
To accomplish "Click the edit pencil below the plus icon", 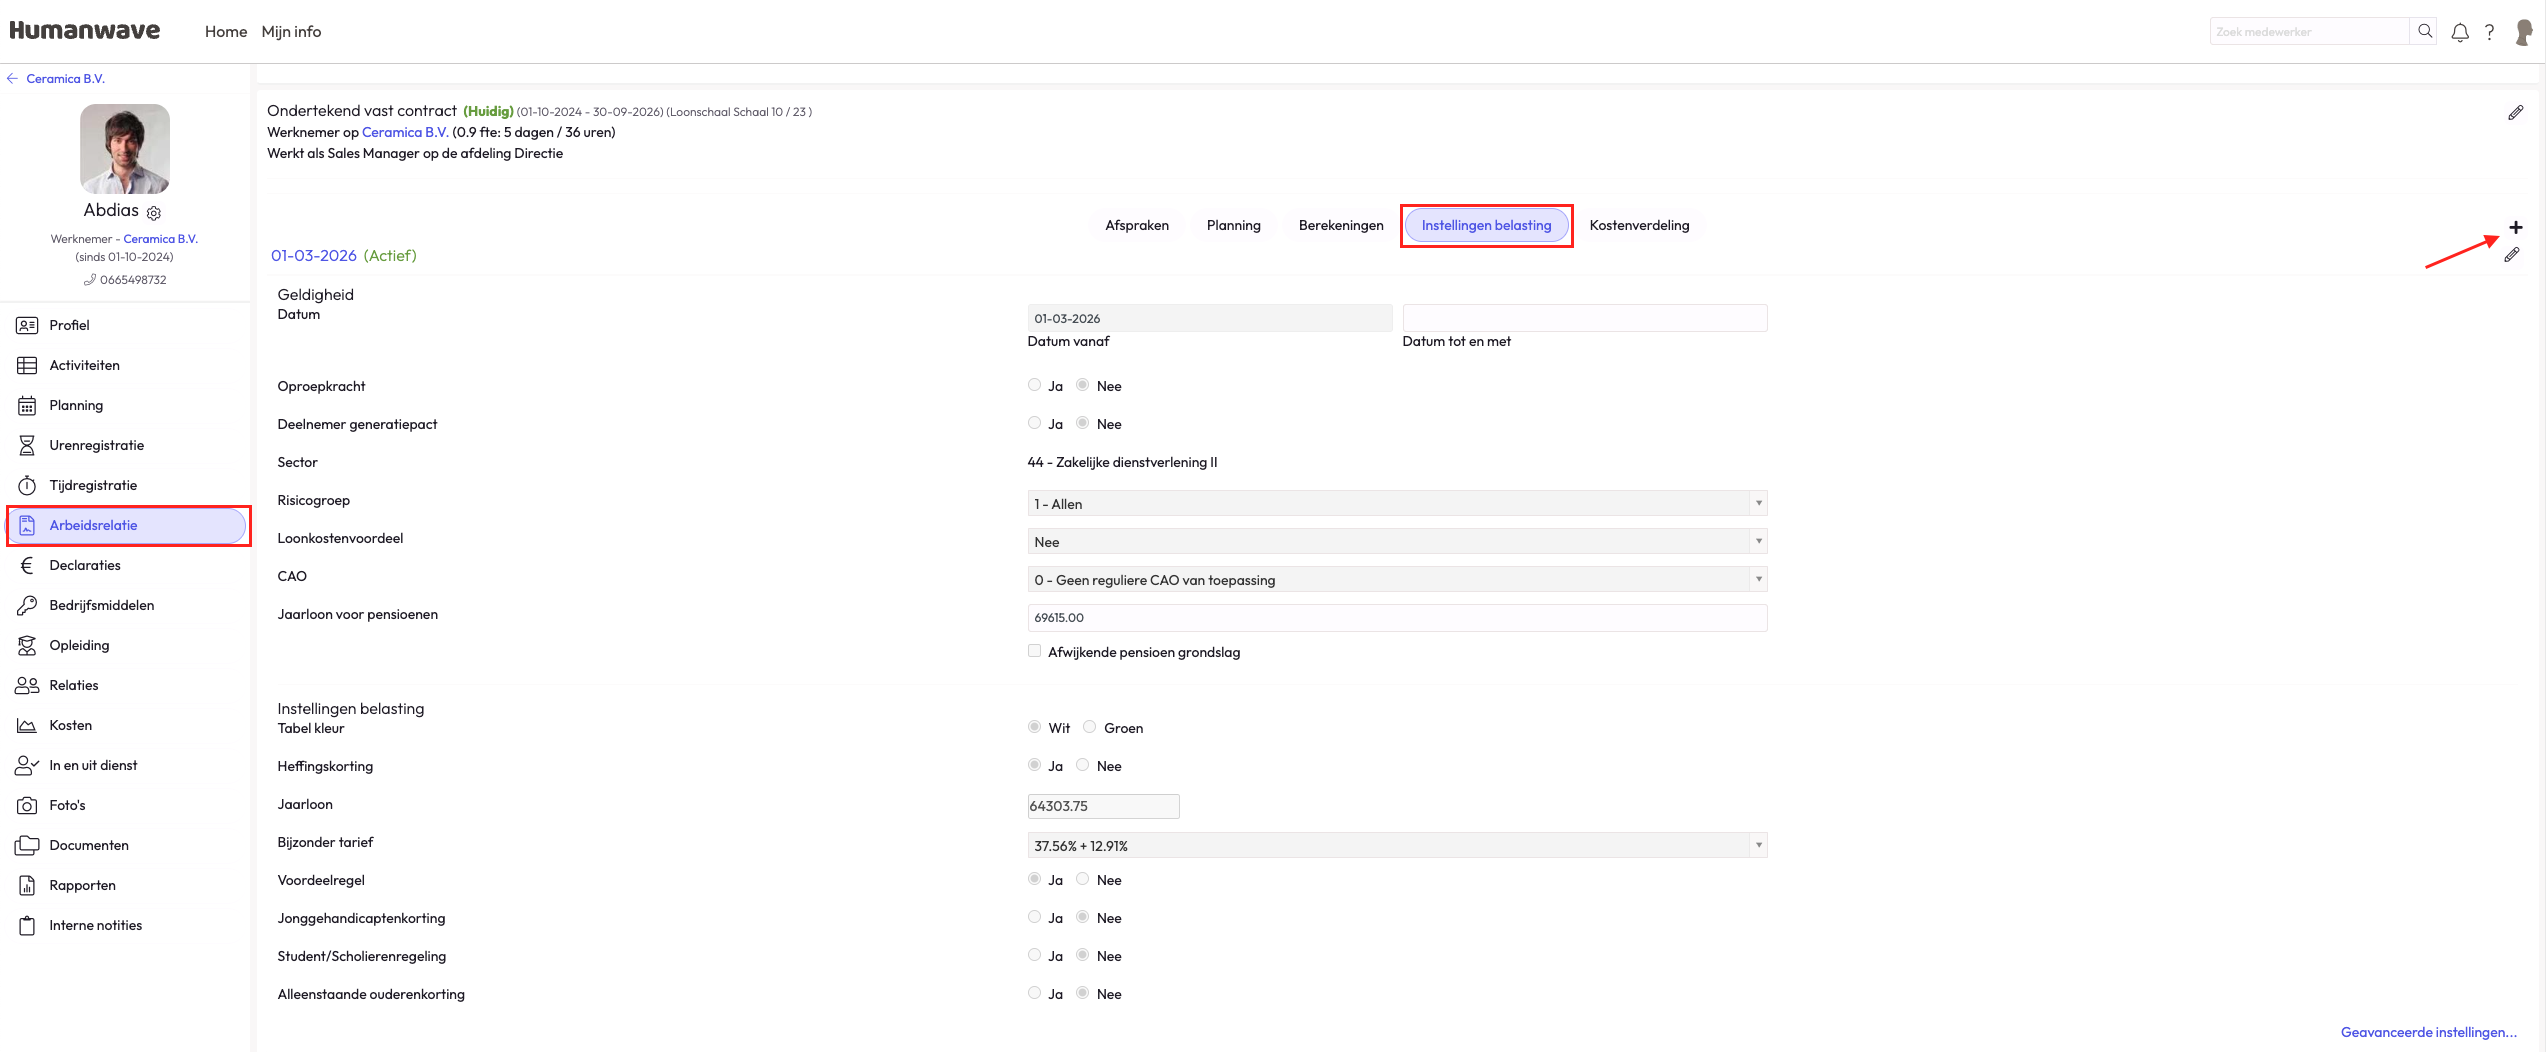I will pyautogui.click(x=2511, y=256).
